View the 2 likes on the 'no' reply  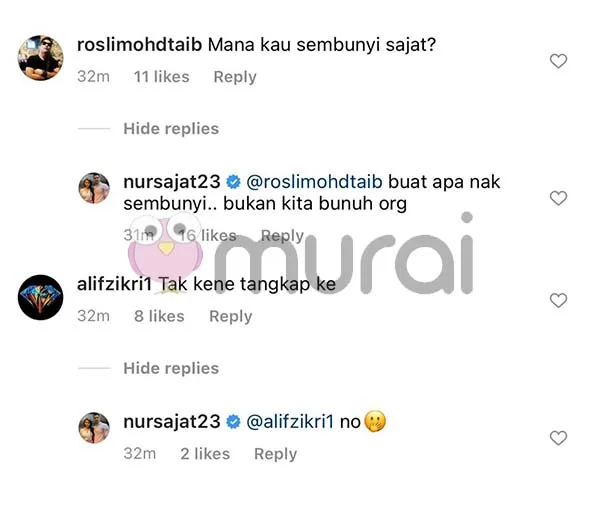(x=205, y=454)
